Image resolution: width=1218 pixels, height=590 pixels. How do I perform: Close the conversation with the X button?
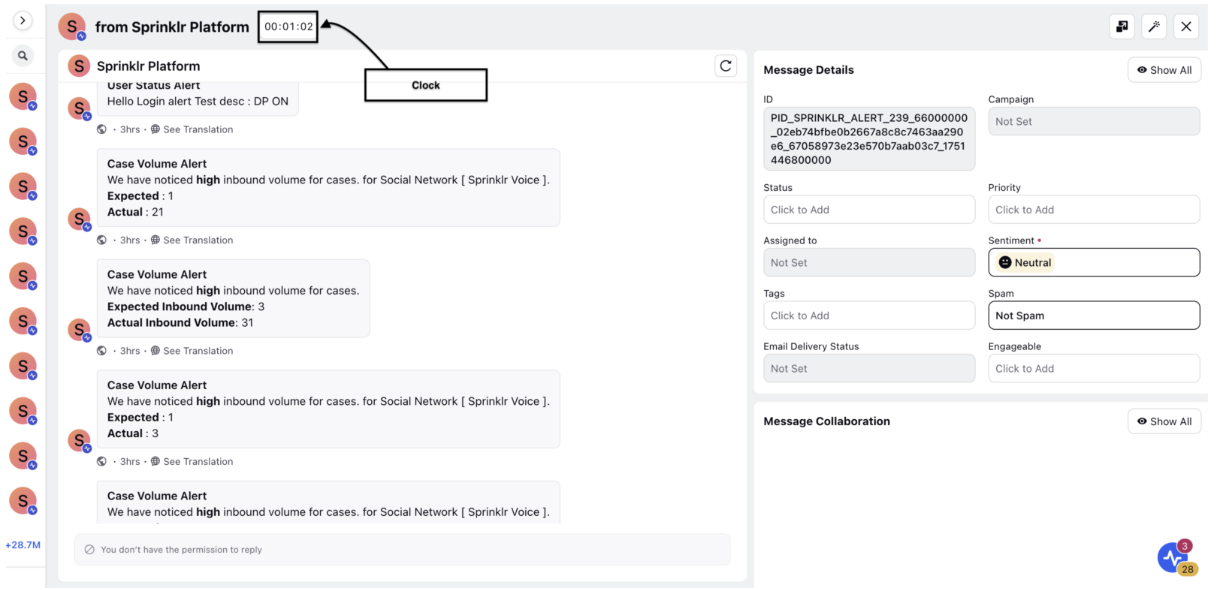pyautogui.click(x=1186, y=27)
